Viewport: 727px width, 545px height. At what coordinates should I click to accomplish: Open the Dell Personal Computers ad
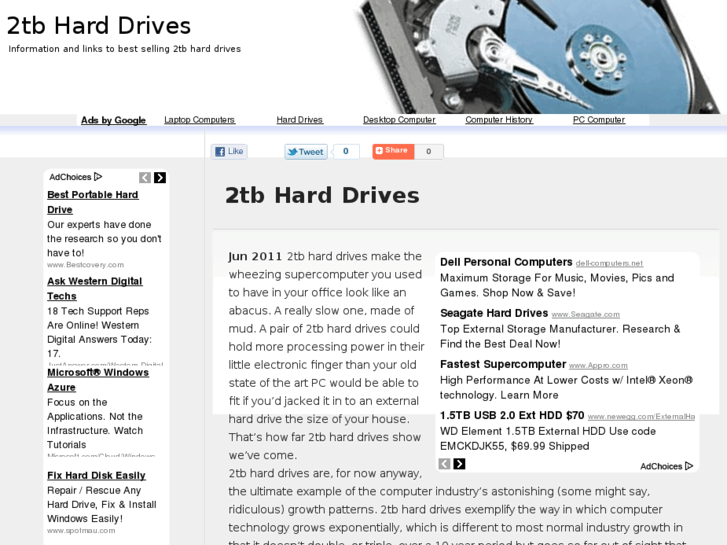point(506,262)
